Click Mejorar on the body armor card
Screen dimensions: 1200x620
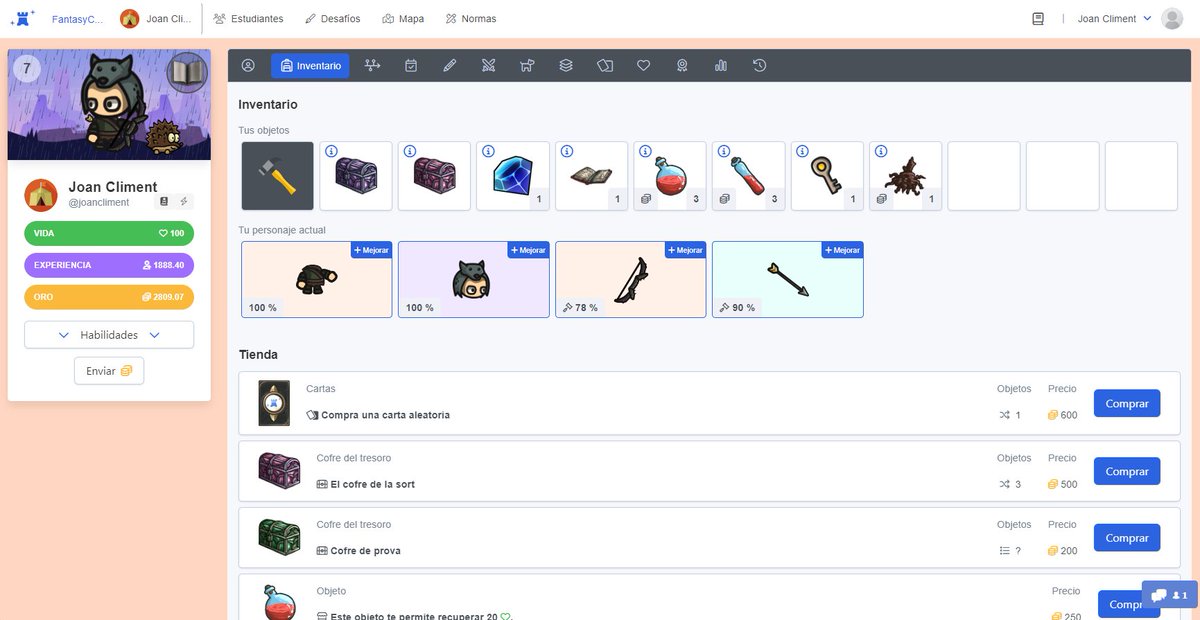[x=371, y=250]
